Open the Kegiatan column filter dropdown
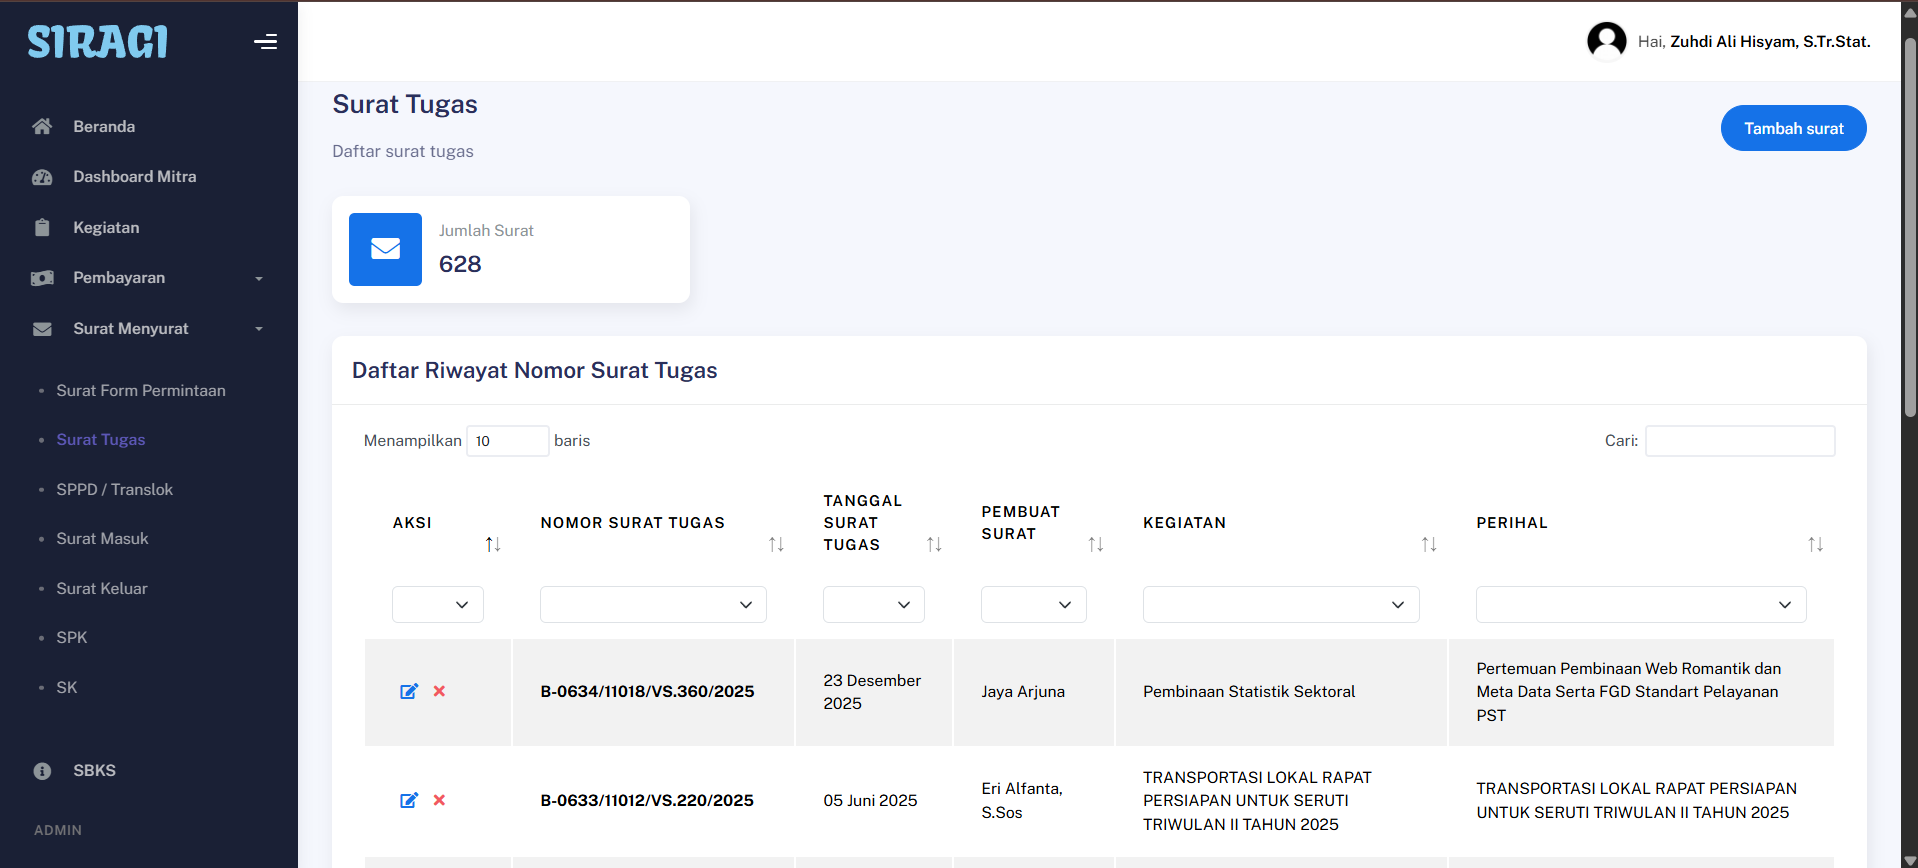 click(x=1280, y=605)
